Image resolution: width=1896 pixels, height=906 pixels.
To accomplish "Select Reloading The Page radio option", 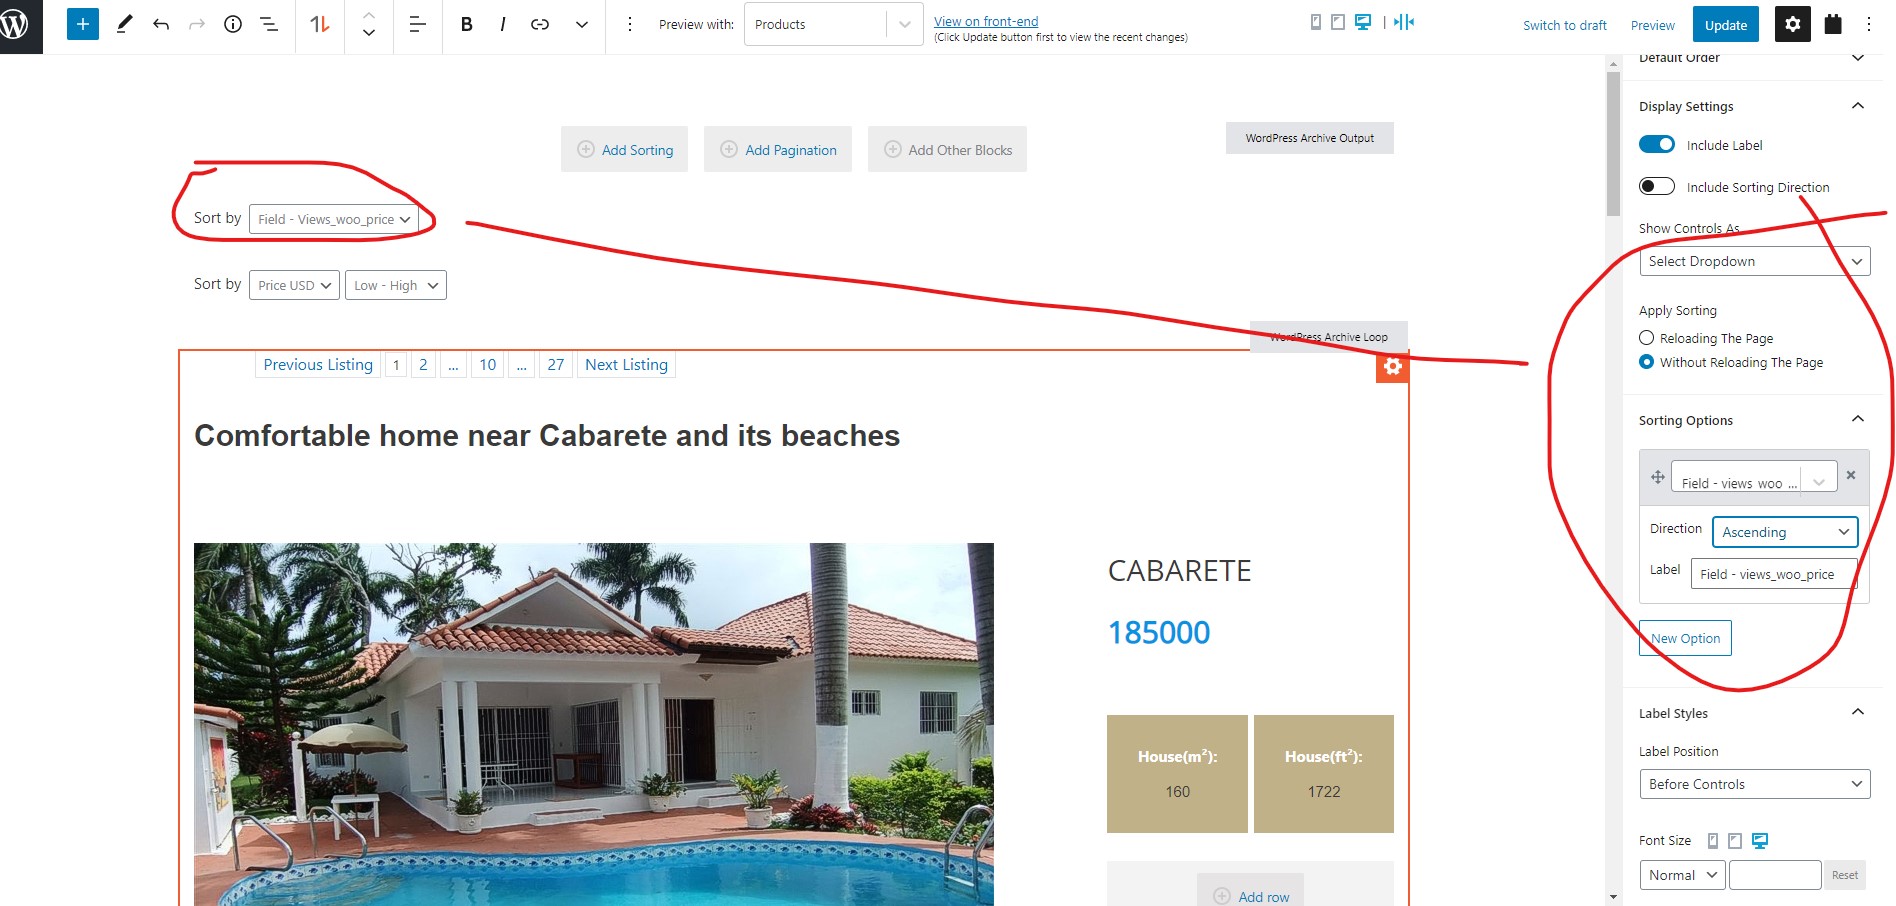I will [x=1647, y=338].
